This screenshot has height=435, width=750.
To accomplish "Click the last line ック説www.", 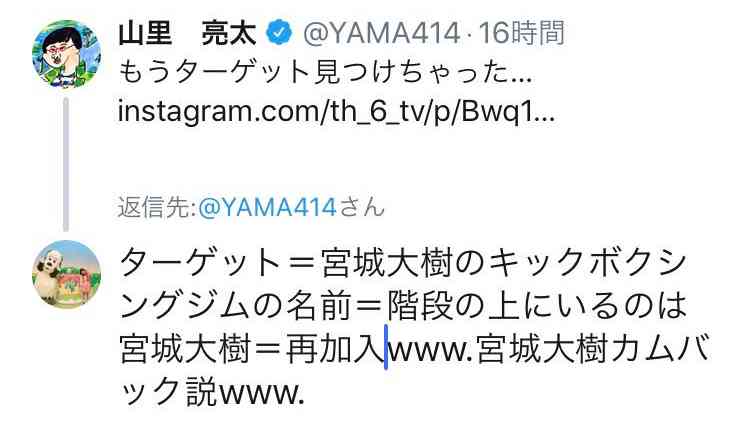I will pyautogui.click(x=211, y=392).
